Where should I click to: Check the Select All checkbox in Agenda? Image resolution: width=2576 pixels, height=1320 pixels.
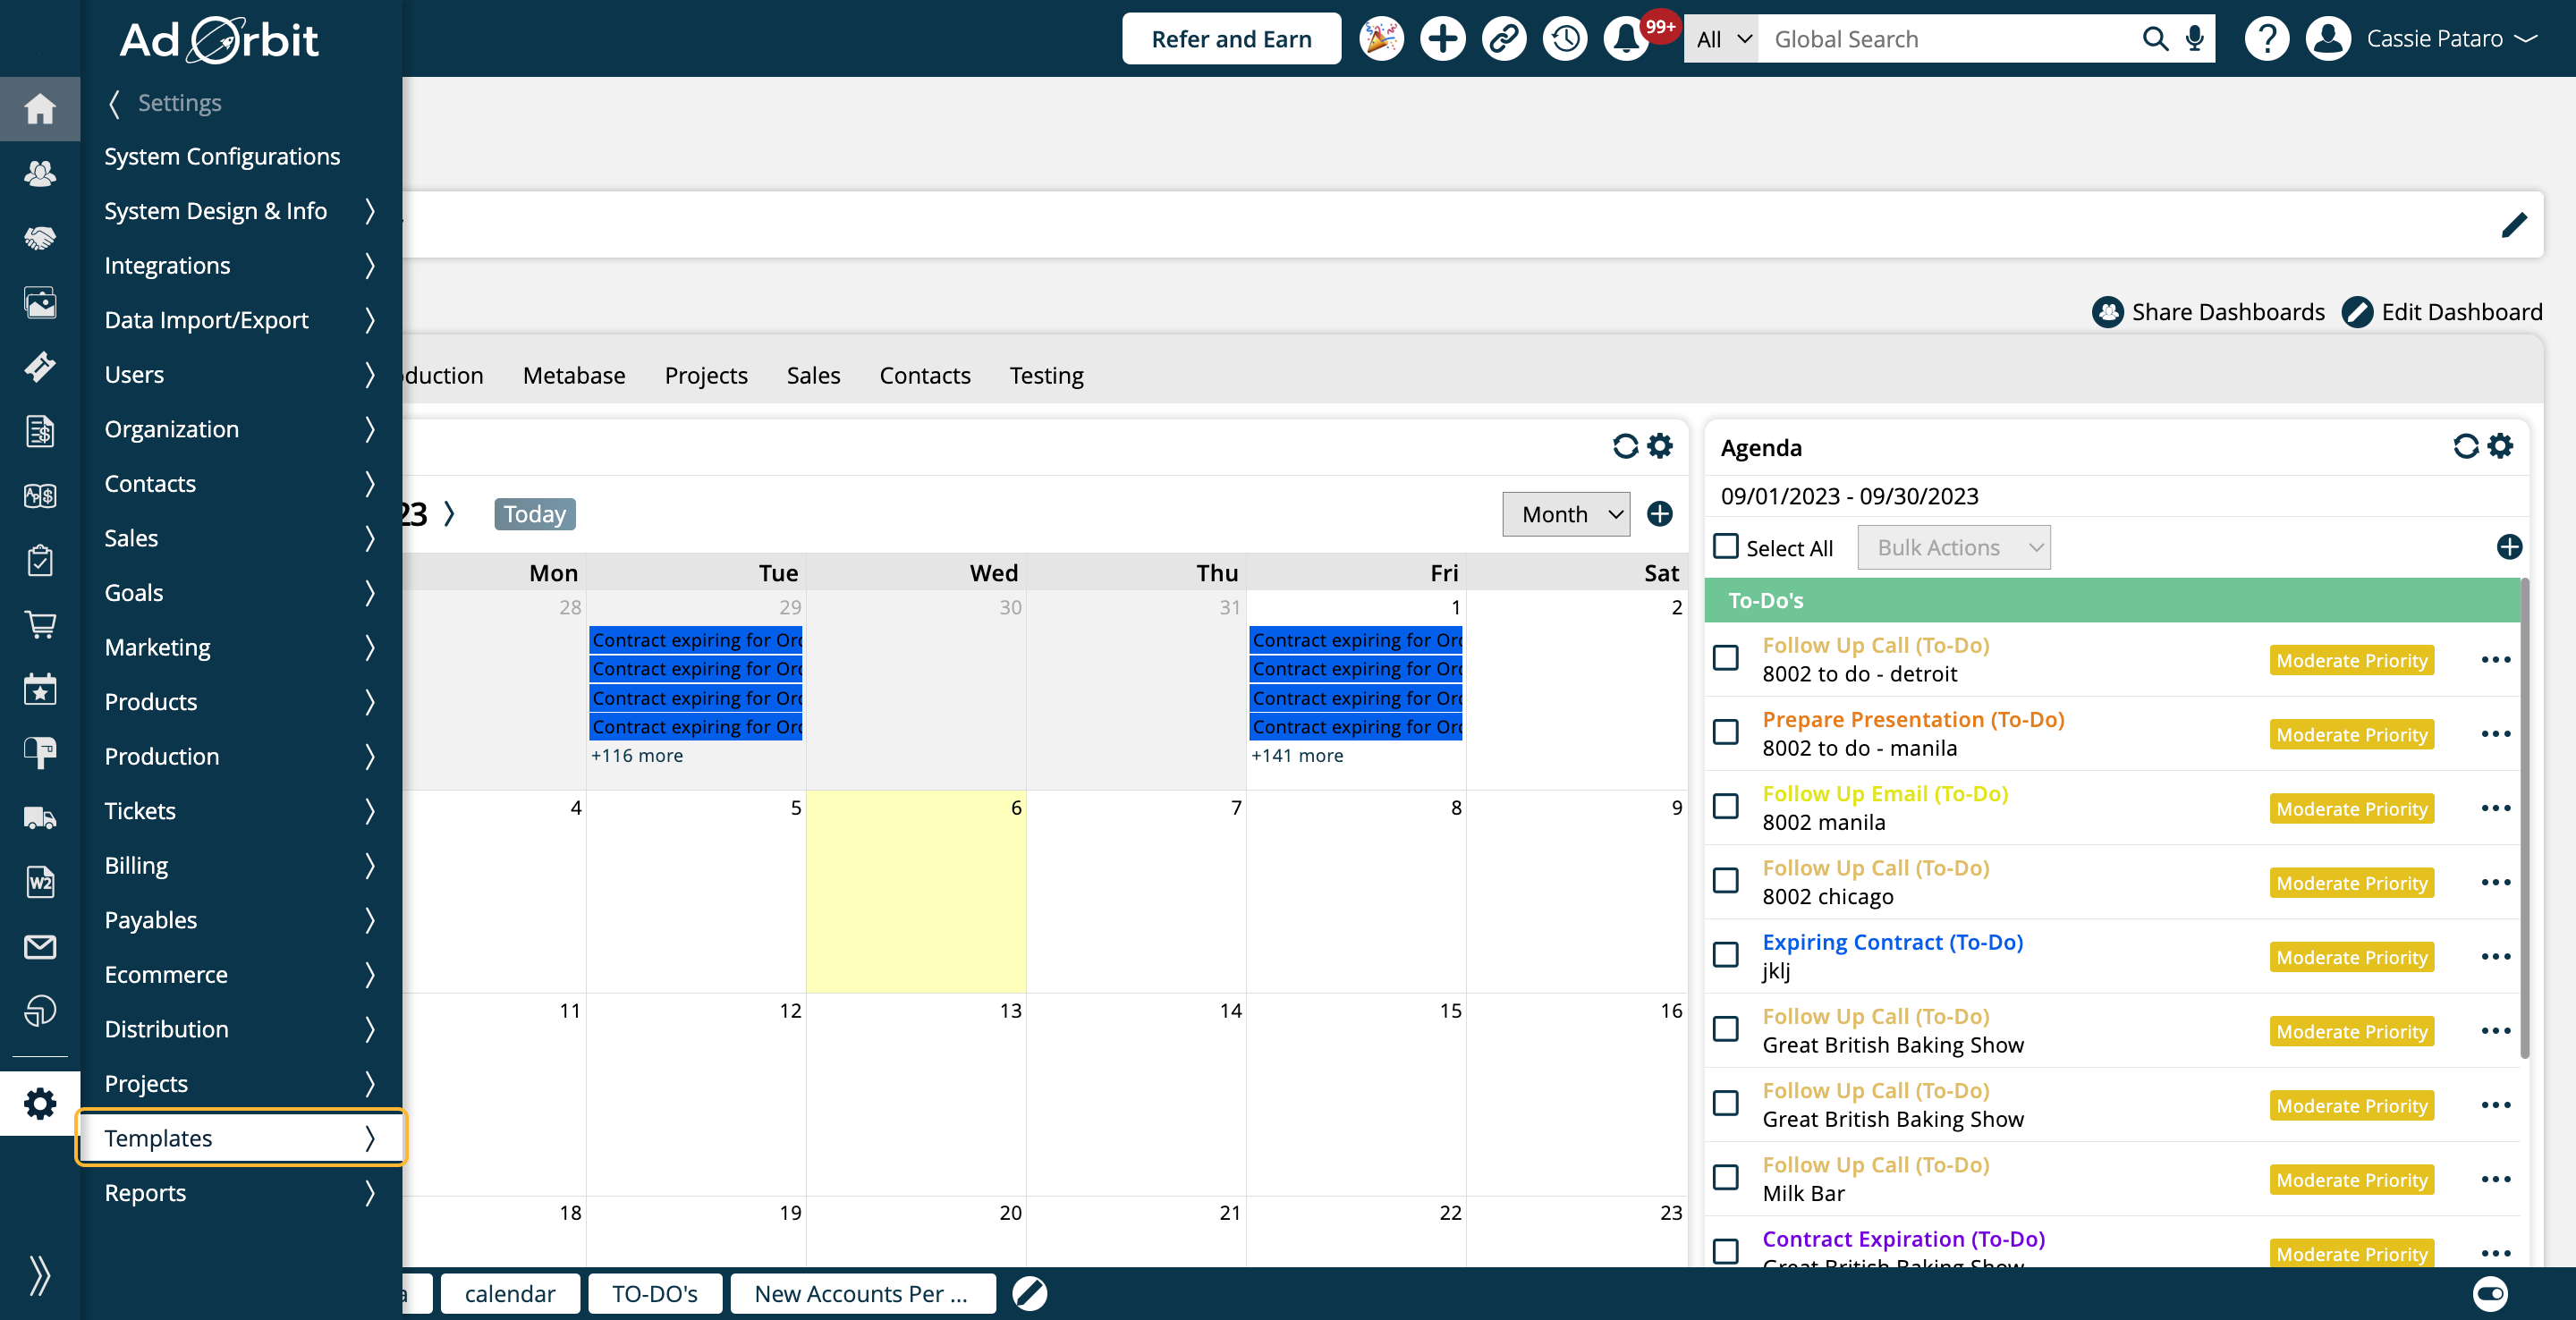click(x=1726, y=546)
